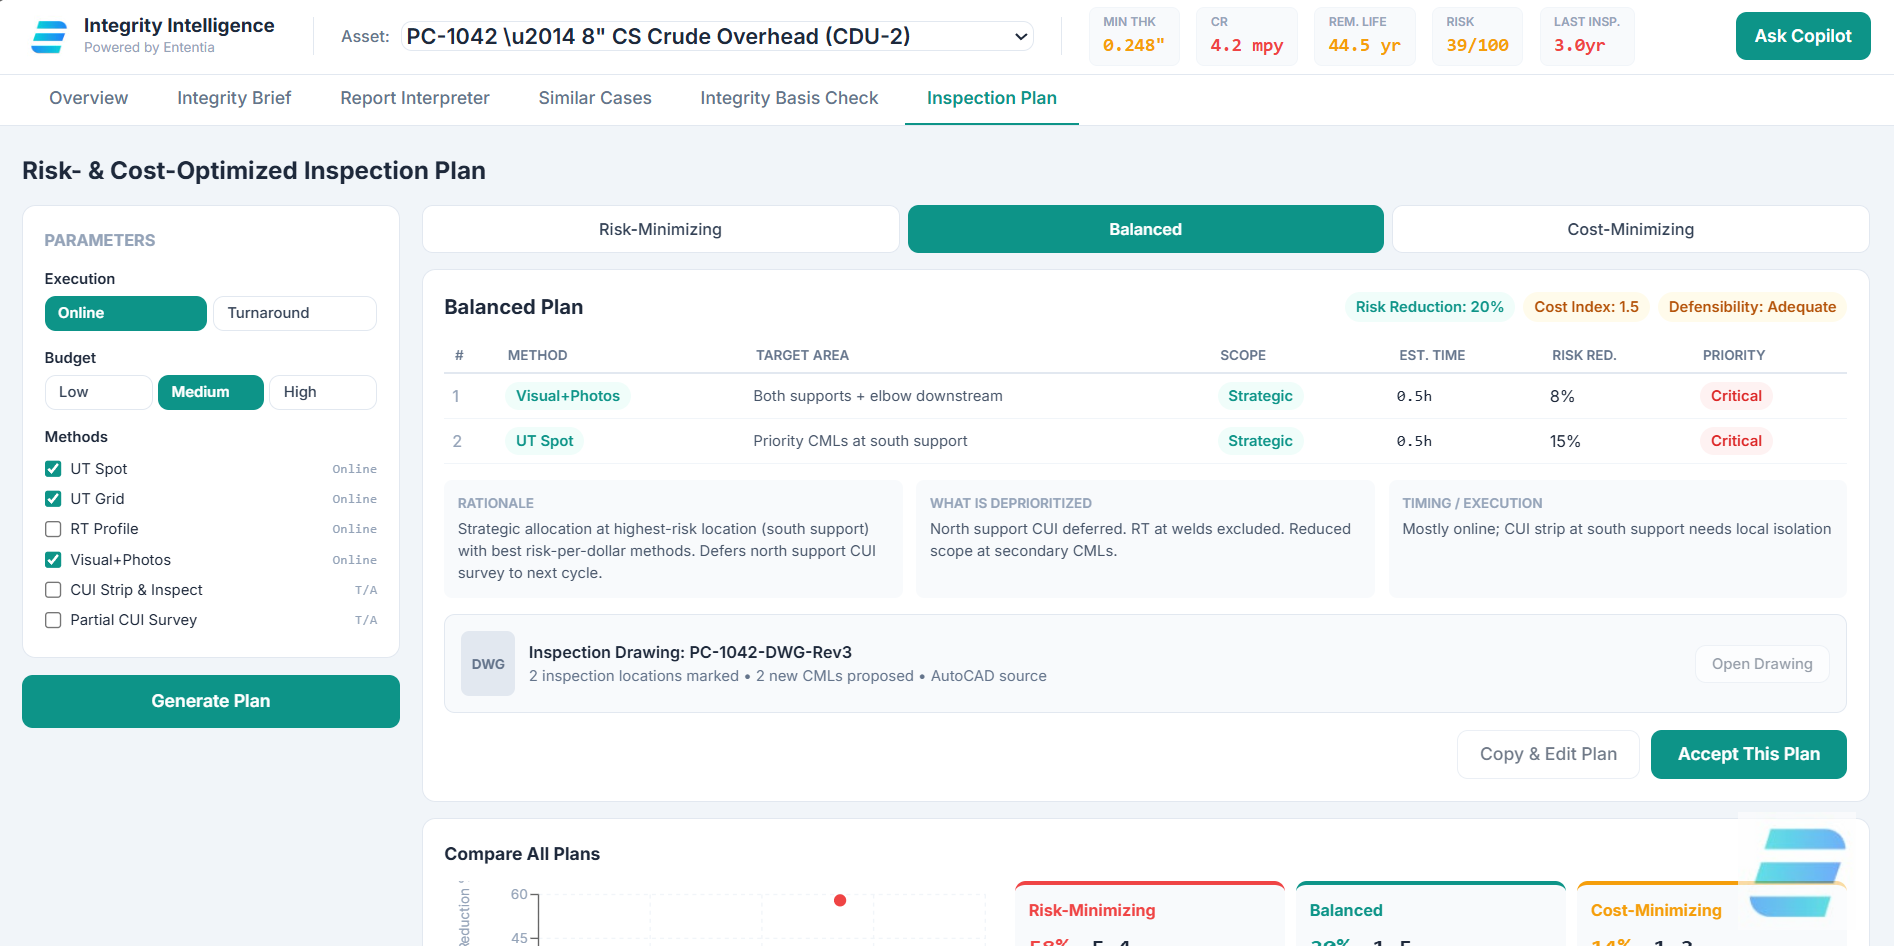Select the Visual+Photos method tag in row 1
Image resolution: width=1894 pixels, height=946 pixels.
pos(568,396)
